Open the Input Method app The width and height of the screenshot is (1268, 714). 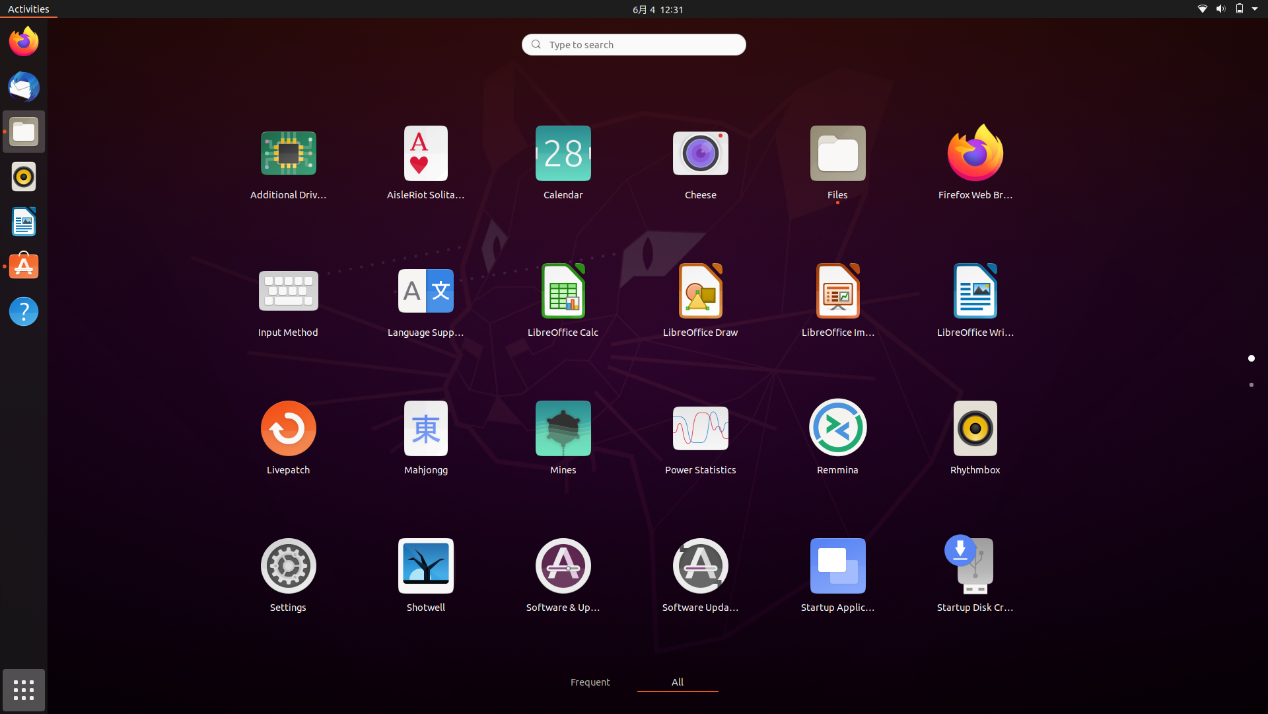coord(288,291)
